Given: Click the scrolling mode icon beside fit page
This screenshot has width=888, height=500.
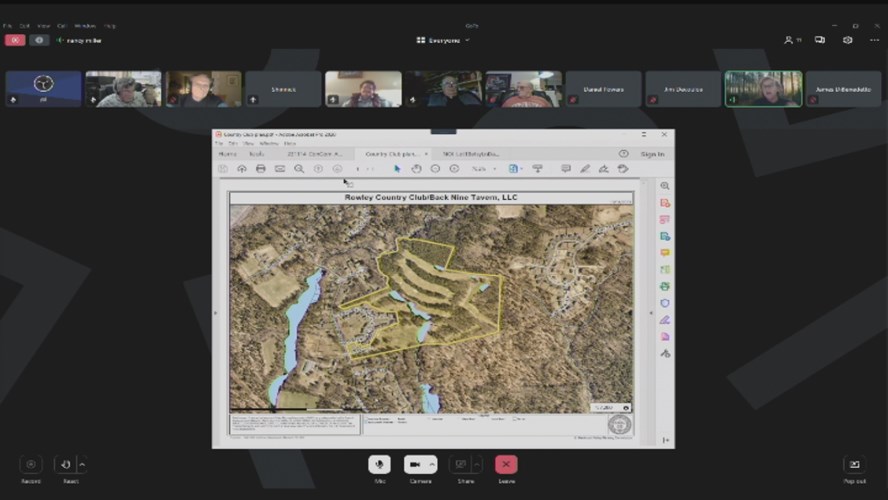Looking at the screenshot, I should (537, 169).
